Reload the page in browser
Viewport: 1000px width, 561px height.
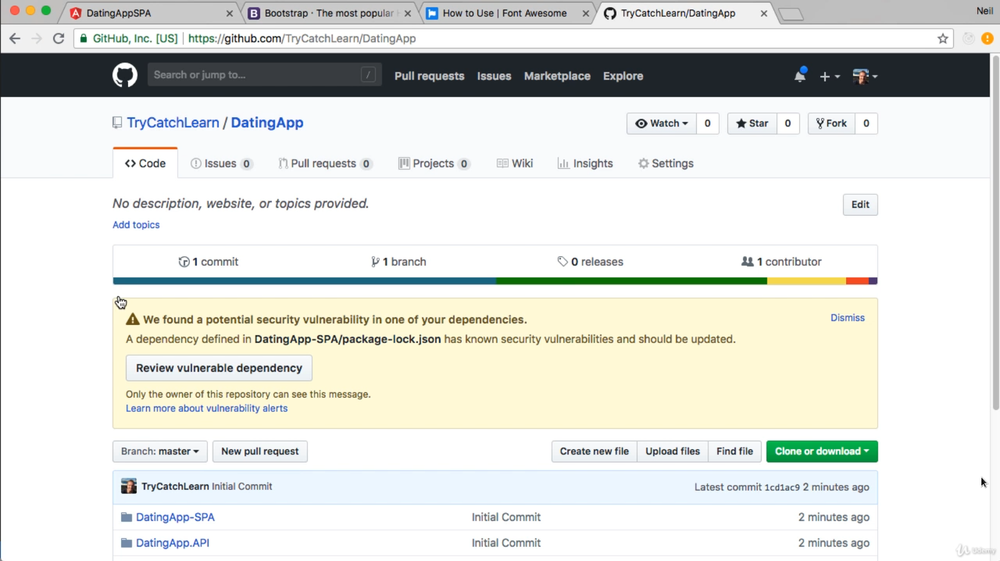(59, 38)
